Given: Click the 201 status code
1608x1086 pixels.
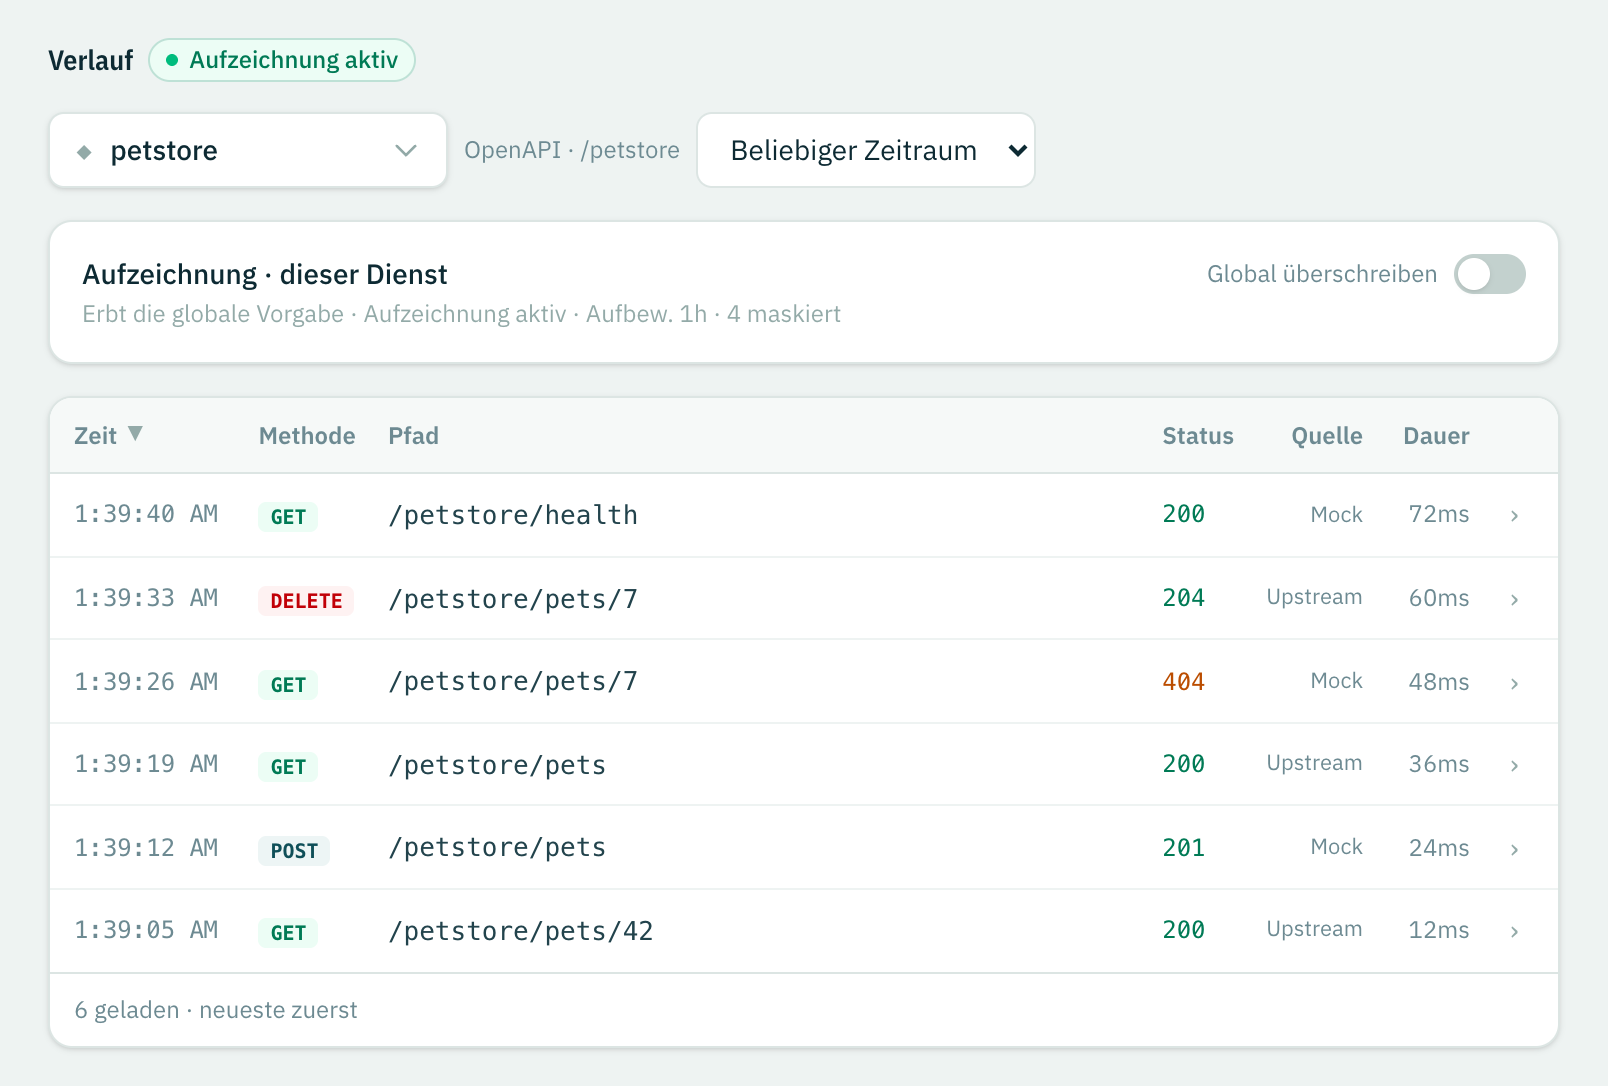Looking at the screenshot, I should click(1184, 848).
